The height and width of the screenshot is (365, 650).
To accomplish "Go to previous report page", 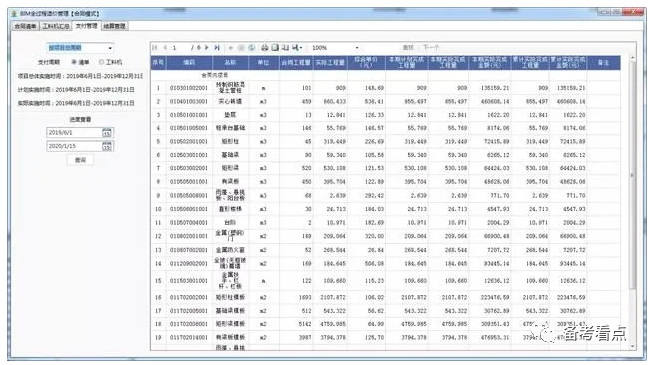I will 165,48.
